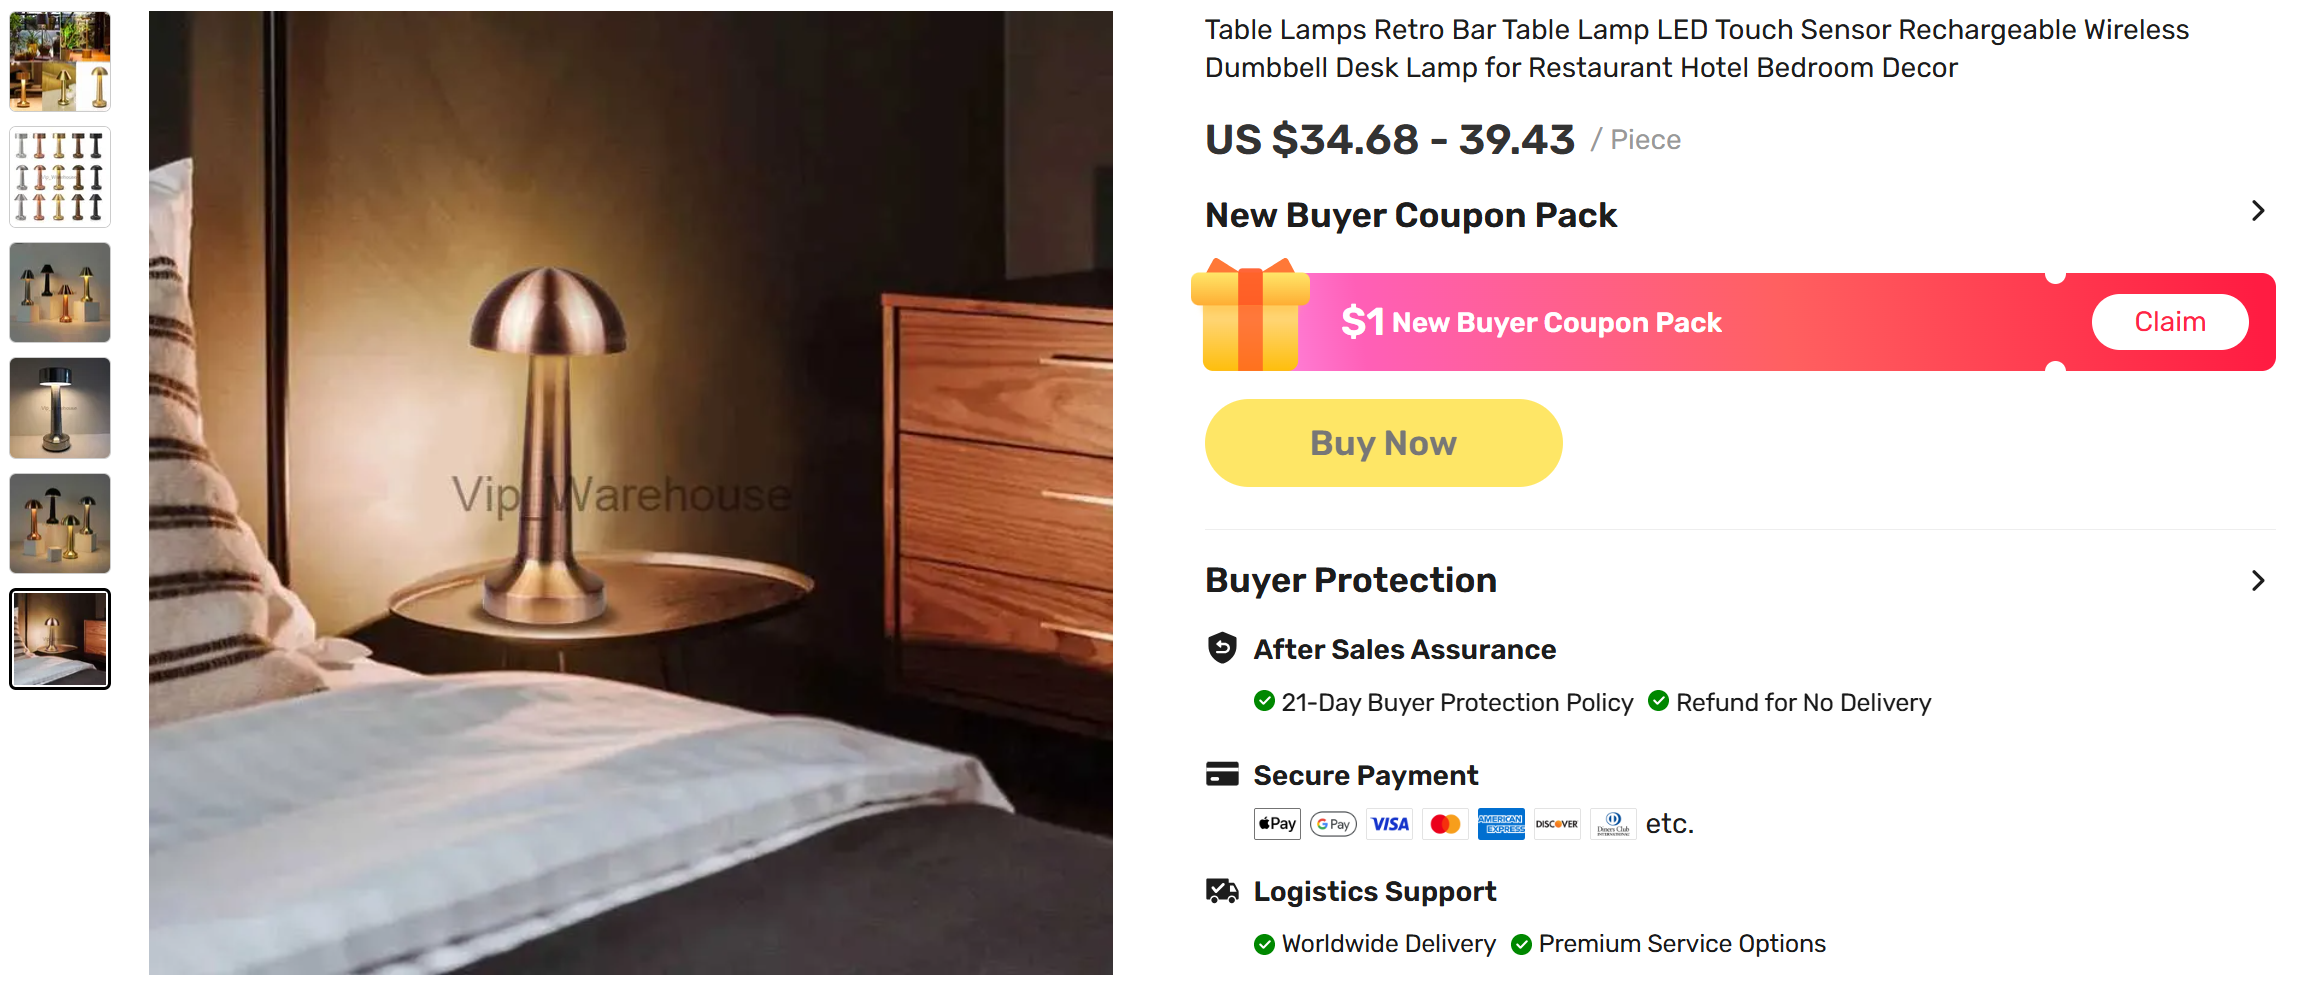Click the American Express card icon
This screenshot has width=2307, height=989.
pyautogui.click(x=1501, y=824)
